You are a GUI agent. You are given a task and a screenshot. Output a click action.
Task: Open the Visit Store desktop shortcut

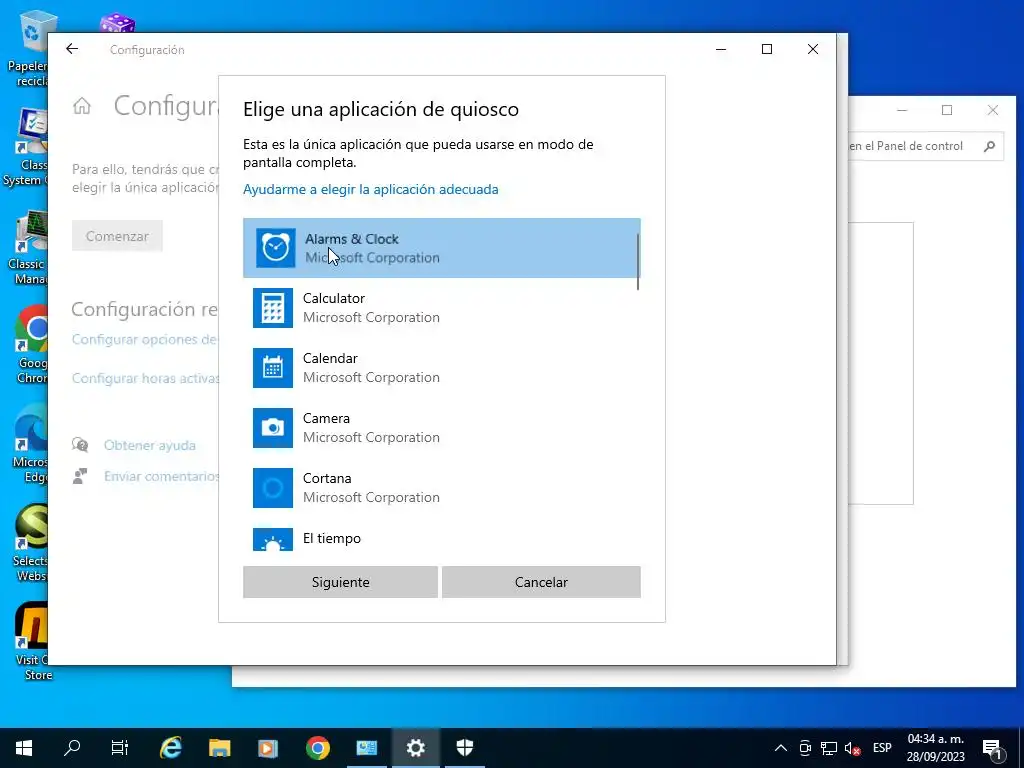33,642
